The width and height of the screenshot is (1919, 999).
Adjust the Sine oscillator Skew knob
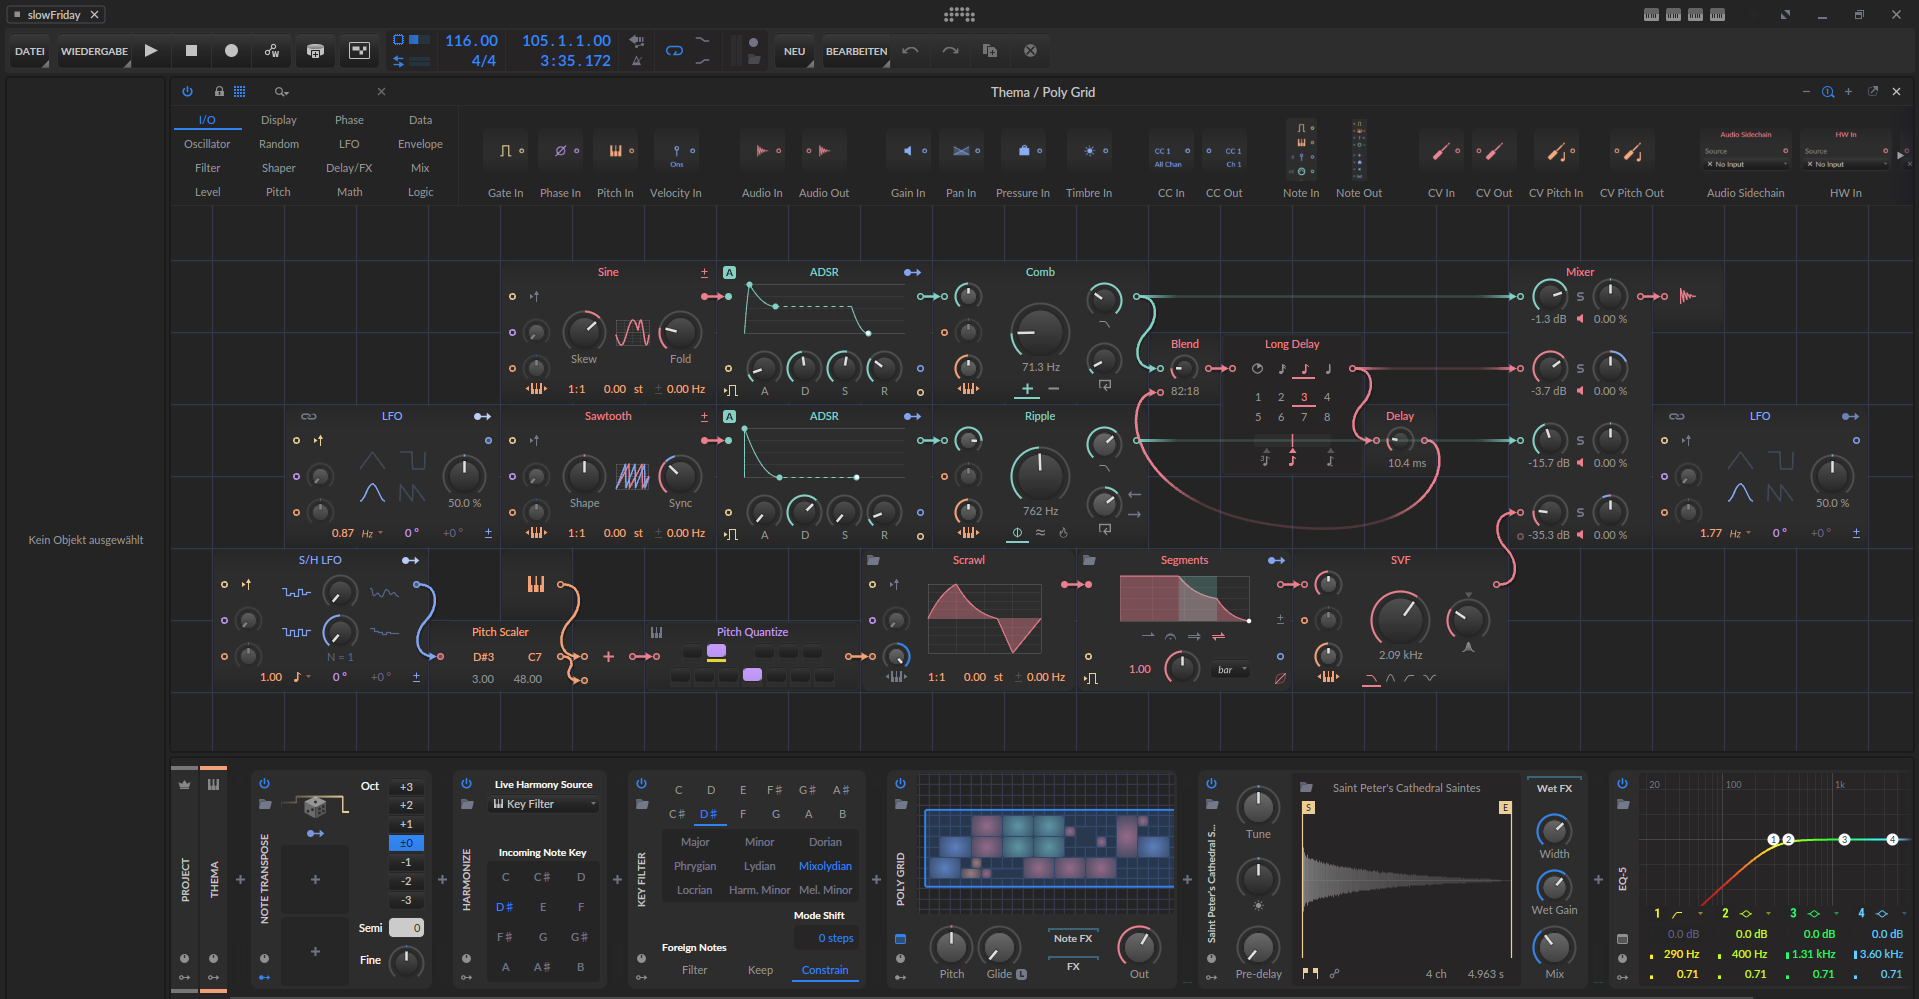(584, 331)
